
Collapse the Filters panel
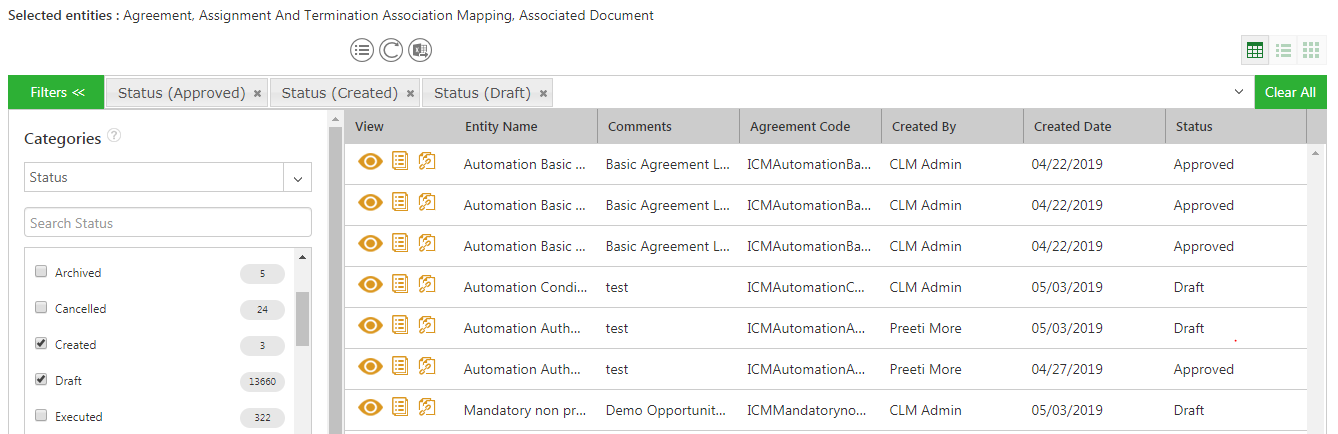tap(57, 92)
